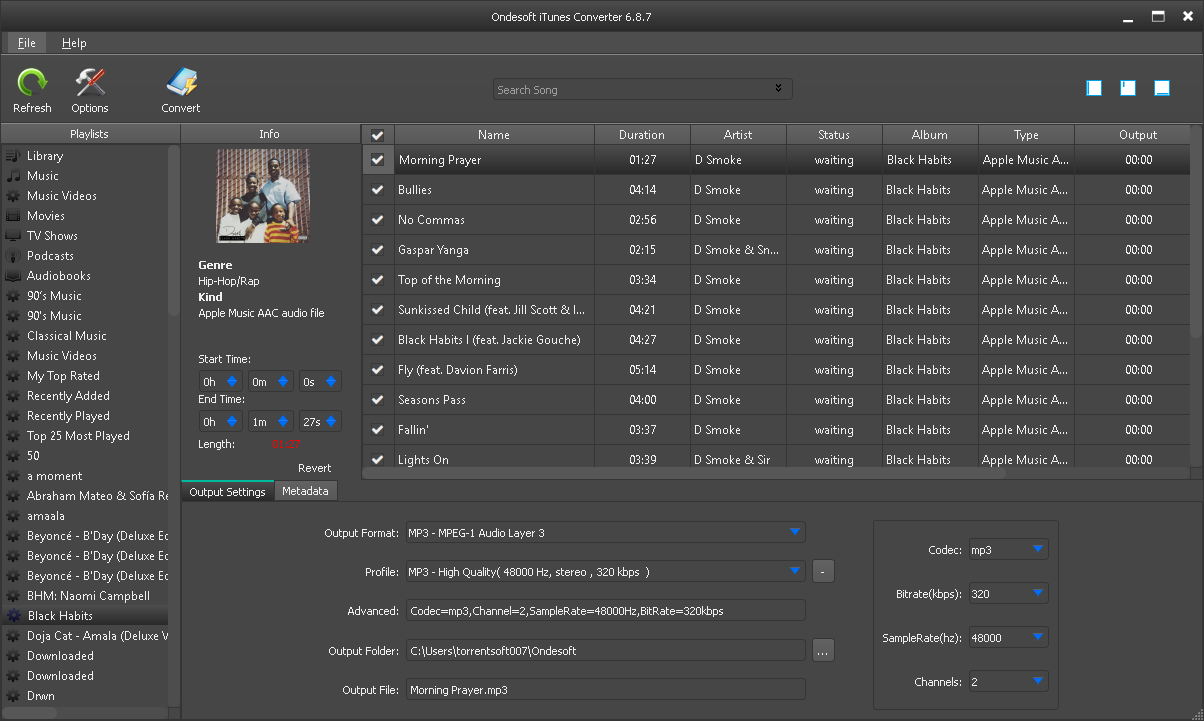Open Recently Added playlist

pyautogui.click(x=68, y=396)
